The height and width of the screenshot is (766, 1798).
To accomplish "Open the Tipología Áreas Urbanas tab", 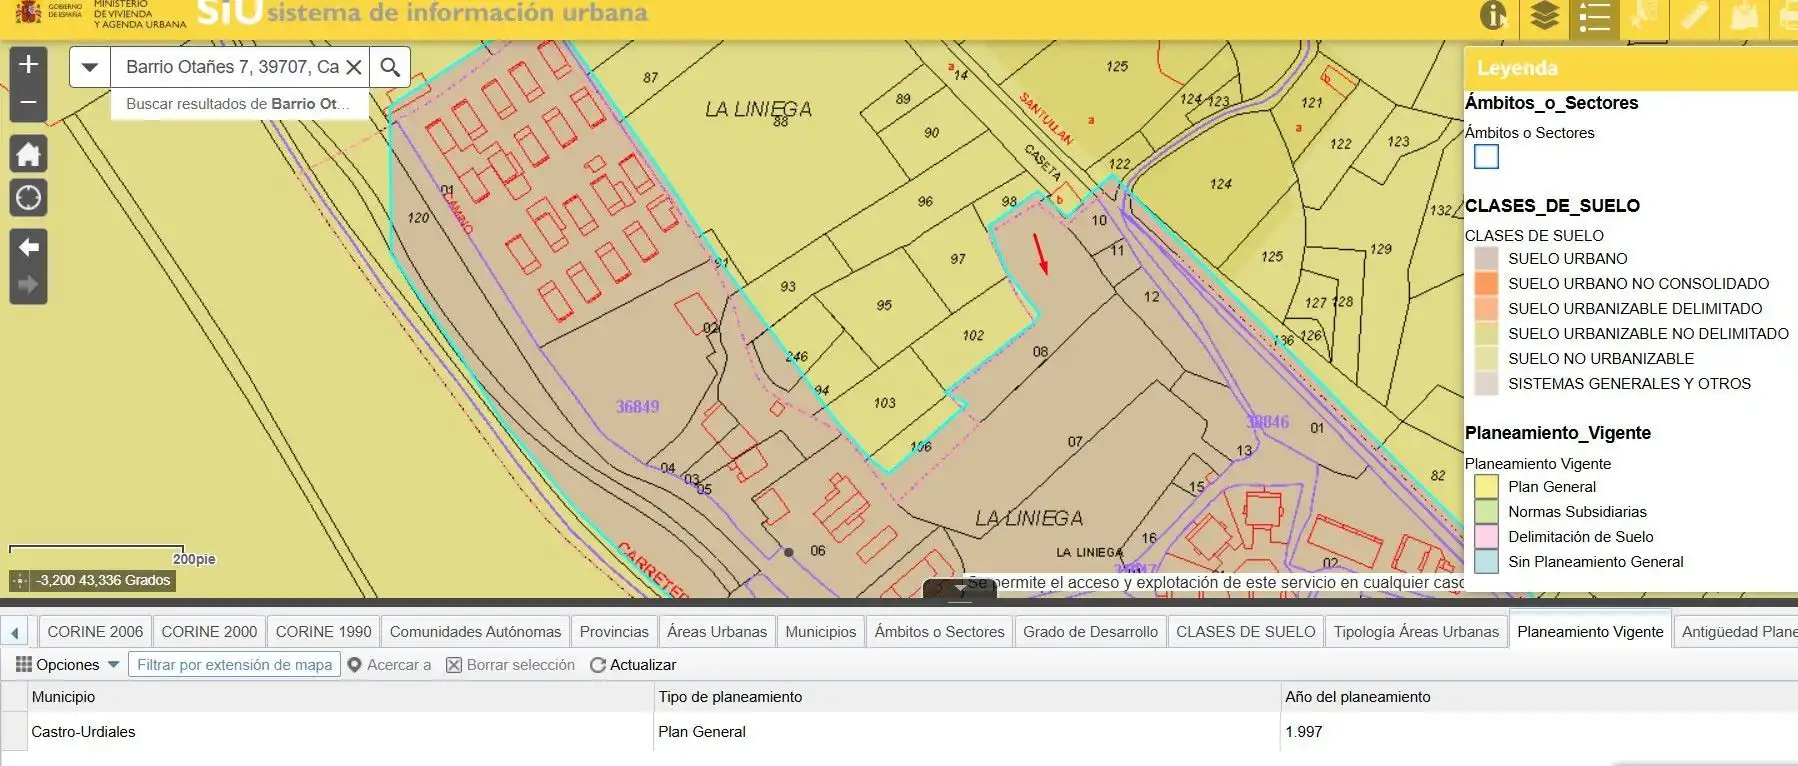I will pyautogui.click(x=1416, y=632).
